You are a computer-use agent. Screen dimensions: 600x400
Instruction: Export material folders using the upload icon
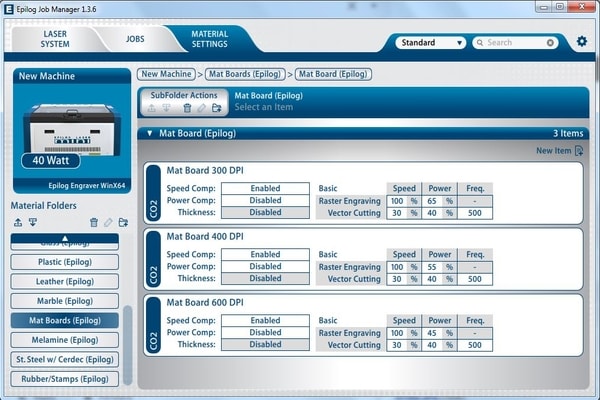point(18,222)
